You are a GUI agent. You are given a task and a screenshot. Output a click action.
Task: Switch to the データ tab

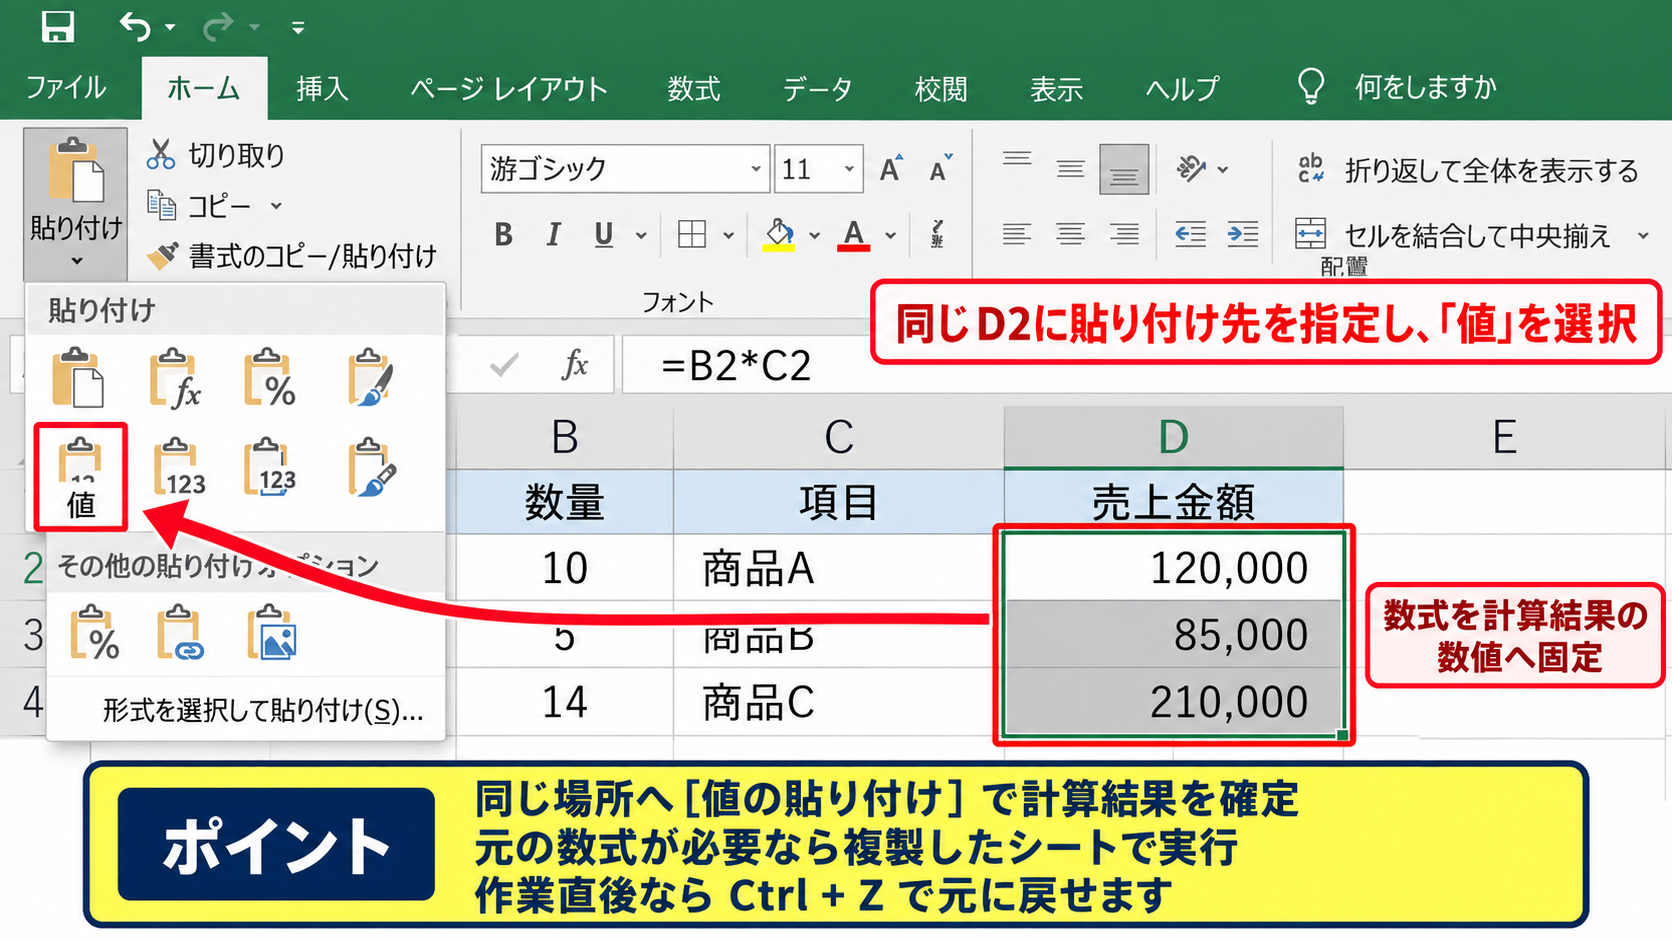[x=817, y=88]
